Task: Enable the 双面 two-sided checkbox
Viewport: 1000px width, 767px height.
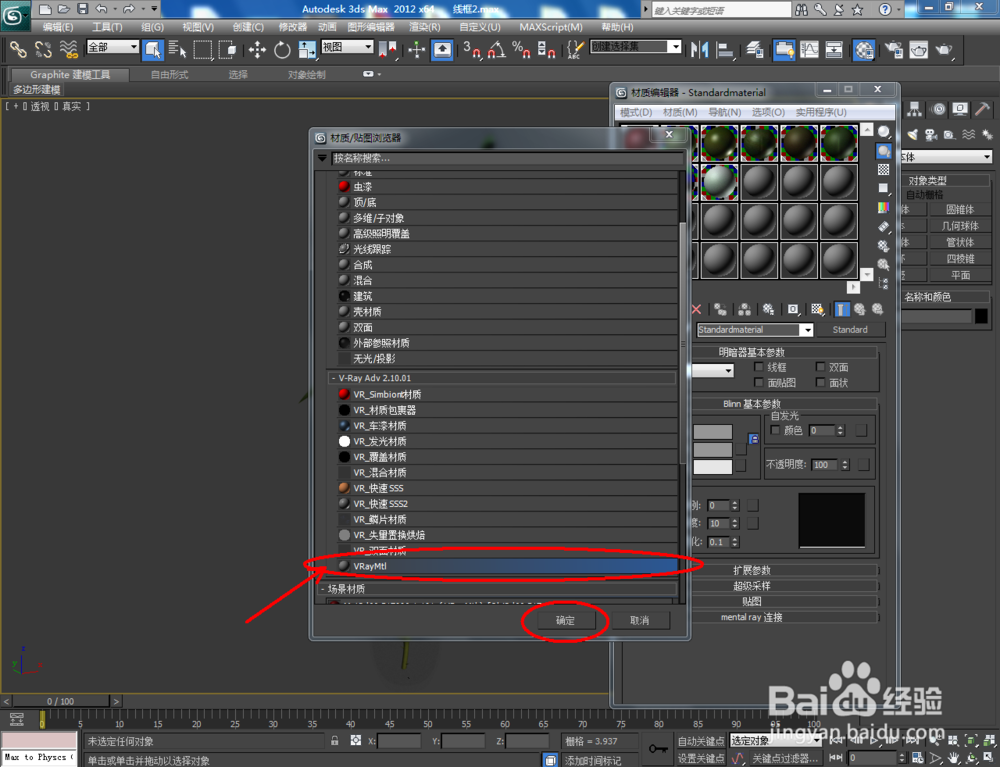Action: (x=820, y=367)
